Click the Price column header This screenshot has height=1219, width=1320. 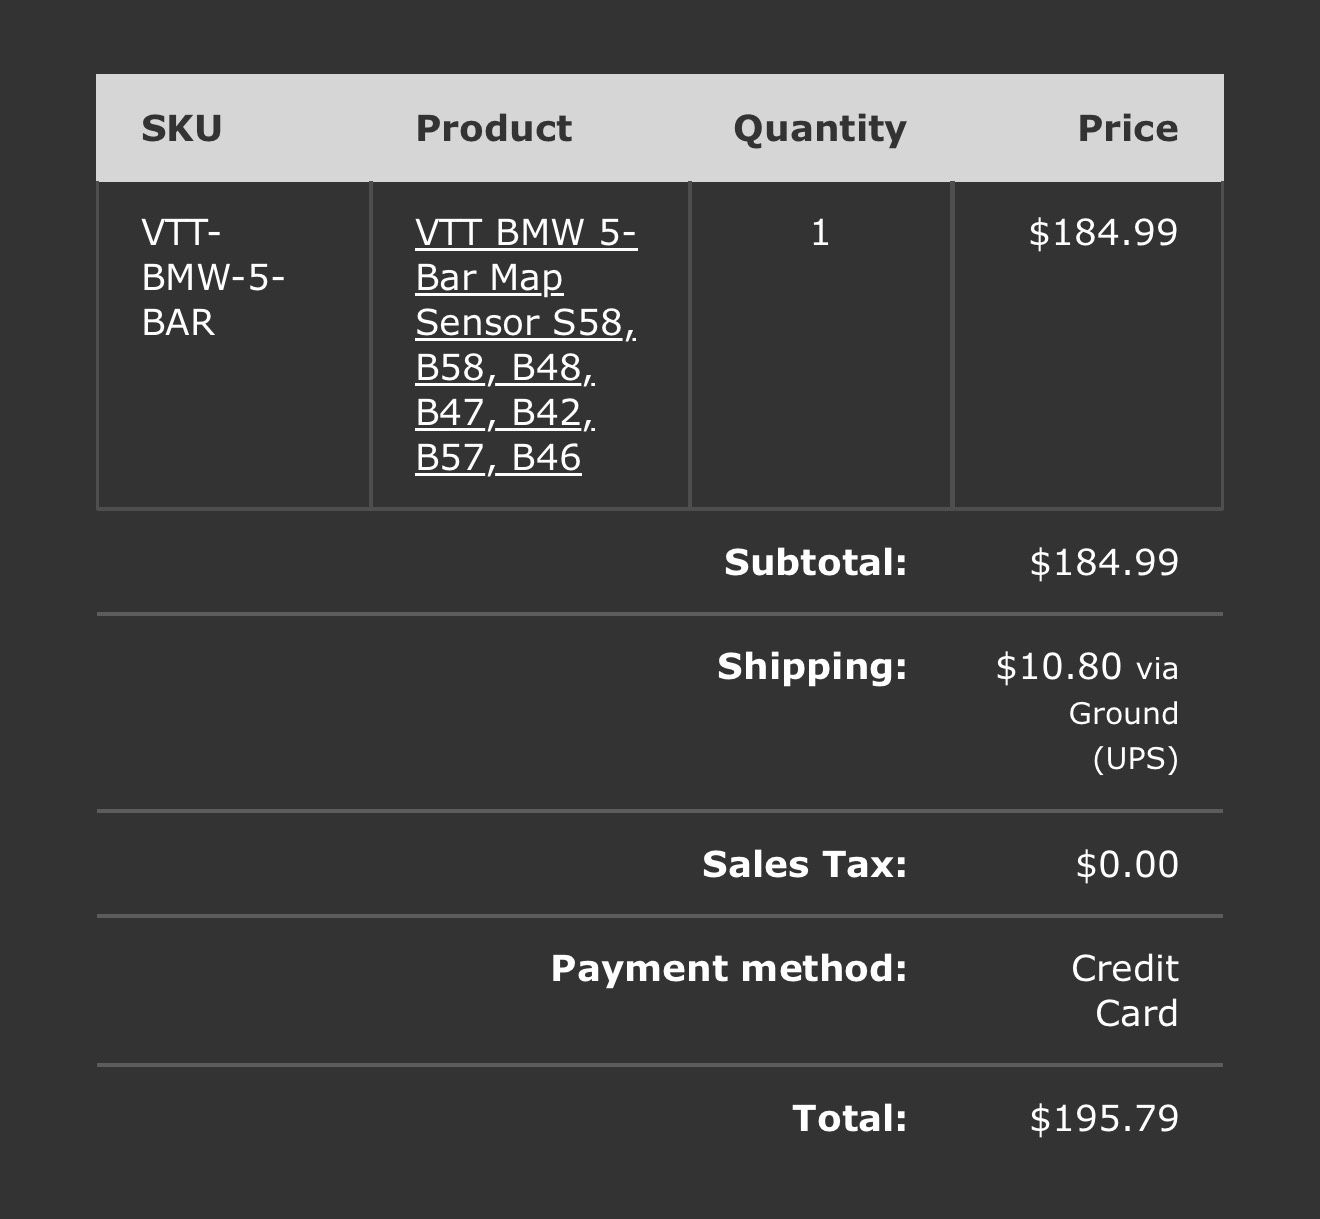tap(1127, 128)
